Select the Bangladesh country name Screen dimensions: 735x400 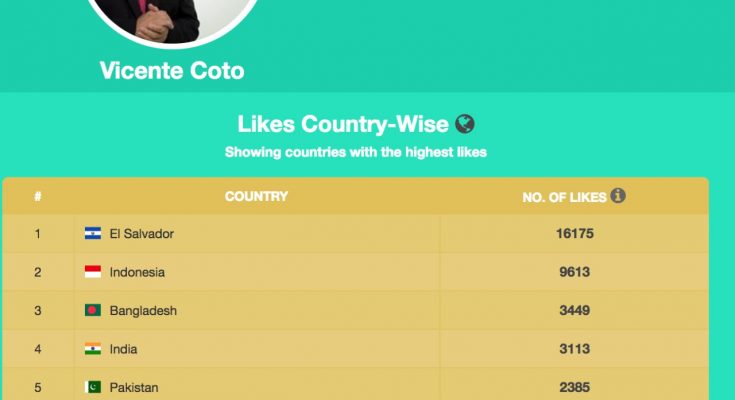143,310
